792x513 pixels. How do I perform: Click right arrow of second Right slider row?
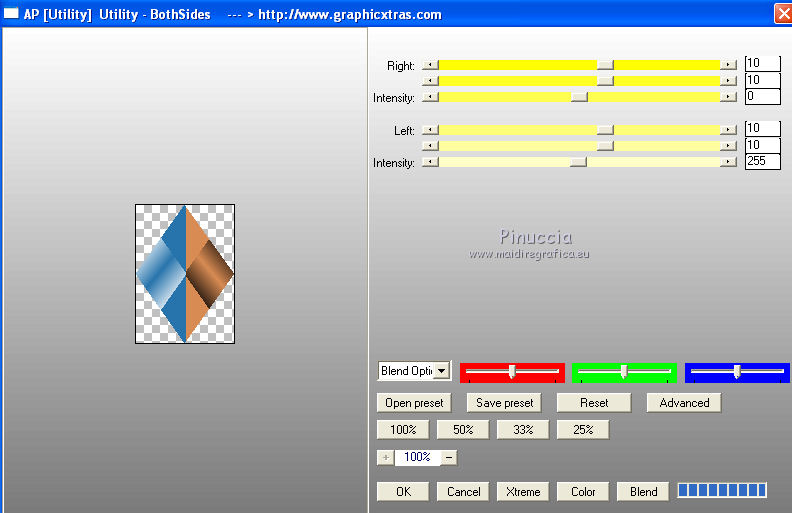[x=728, y=80]
